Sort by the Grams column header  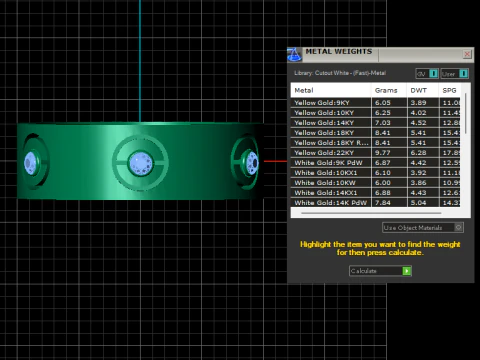pyautogui.click(x=389, y=90)
